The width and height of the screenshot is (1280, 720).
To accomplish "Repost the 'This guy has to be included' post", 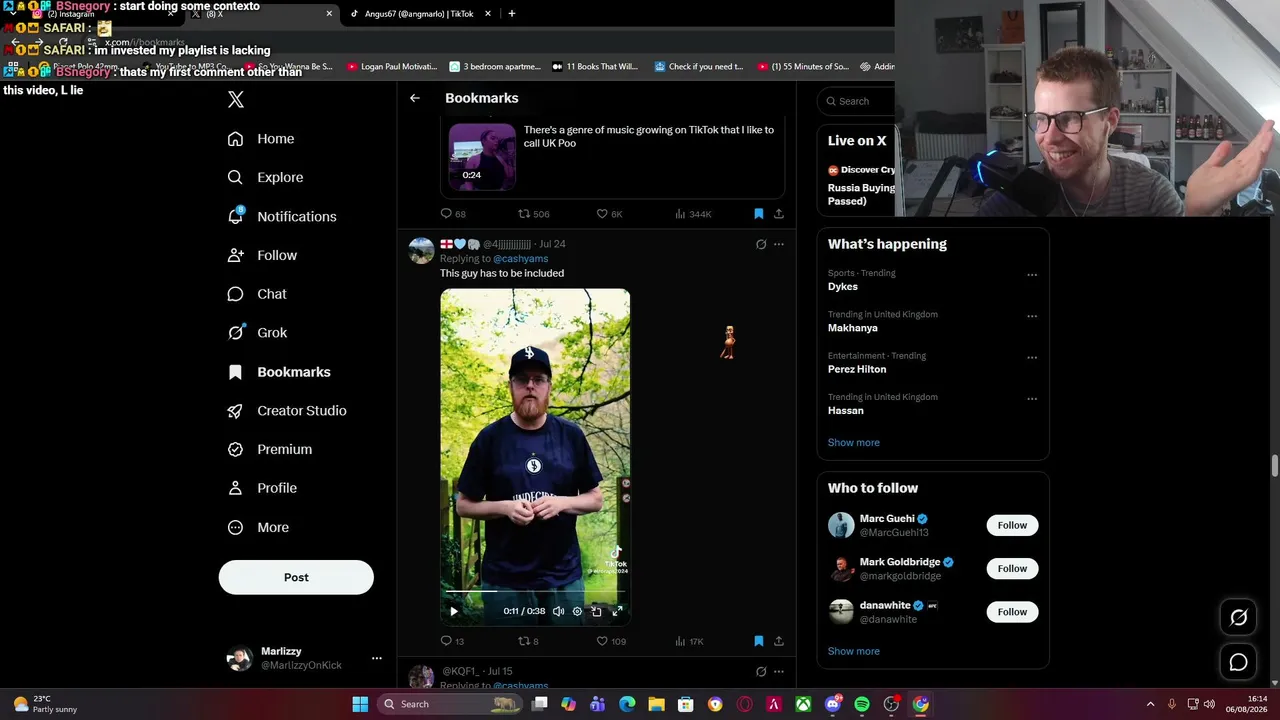I will [528, 641].
